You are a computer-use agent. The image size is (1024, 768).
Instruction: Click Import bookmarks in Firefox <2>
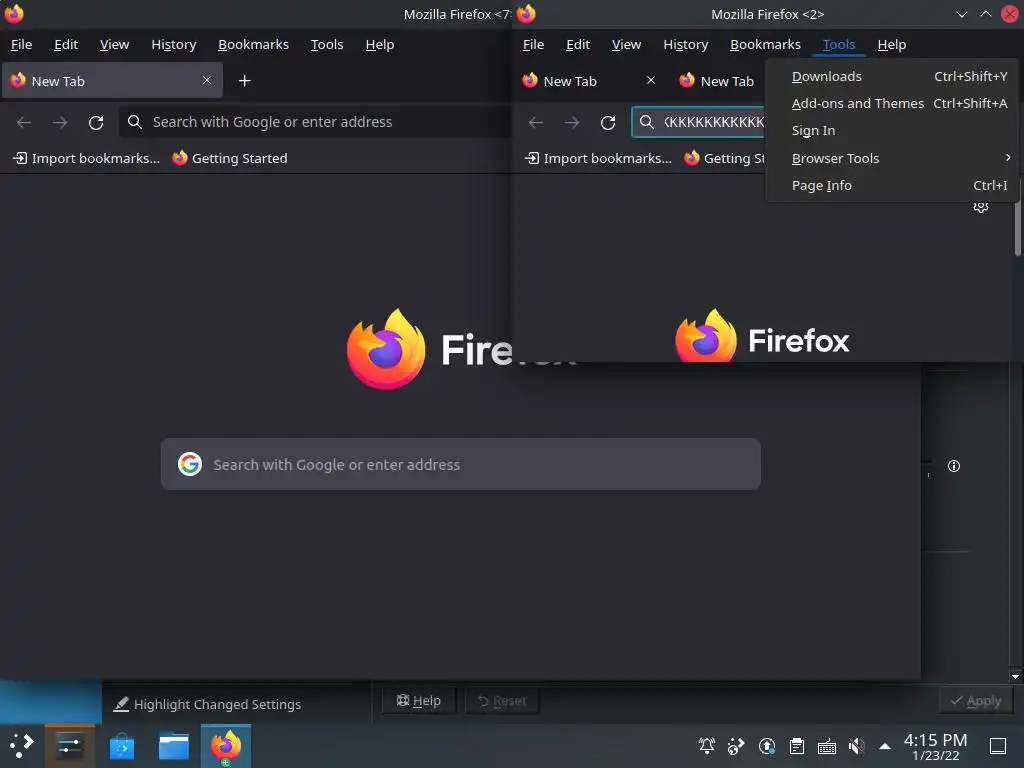click(598, 158)
